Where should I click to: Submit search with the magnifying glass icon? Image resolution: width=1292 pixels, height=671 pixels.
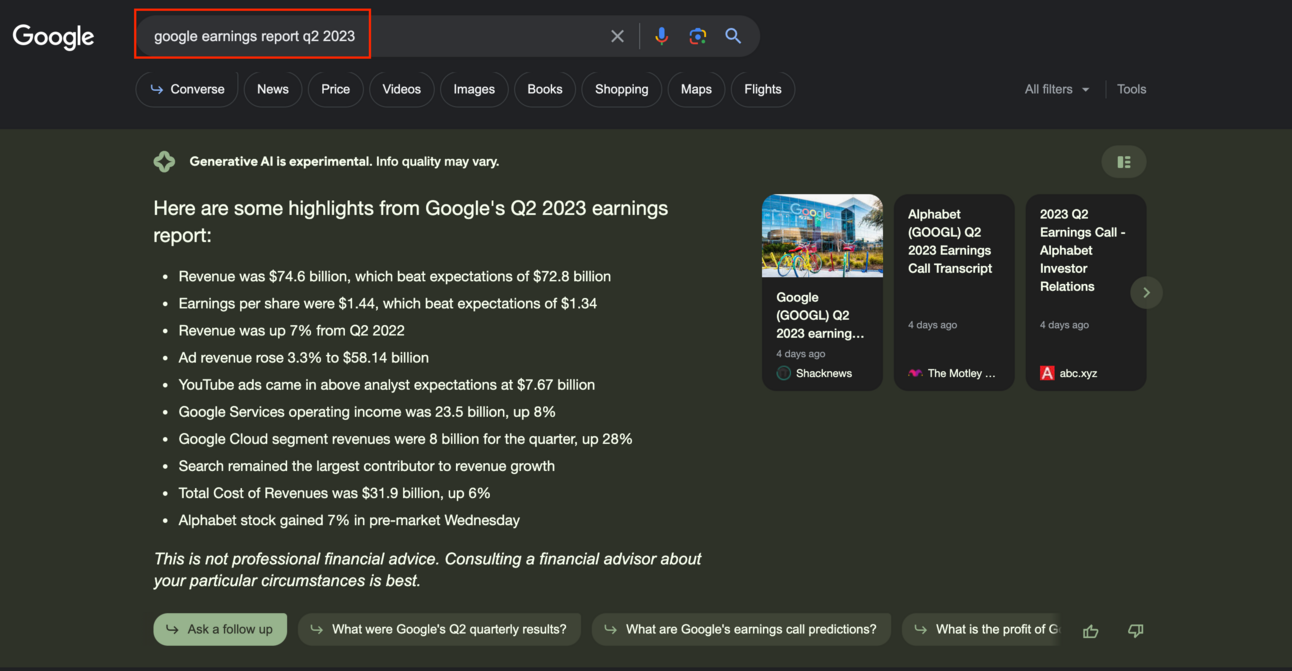[x=733, y=36]
